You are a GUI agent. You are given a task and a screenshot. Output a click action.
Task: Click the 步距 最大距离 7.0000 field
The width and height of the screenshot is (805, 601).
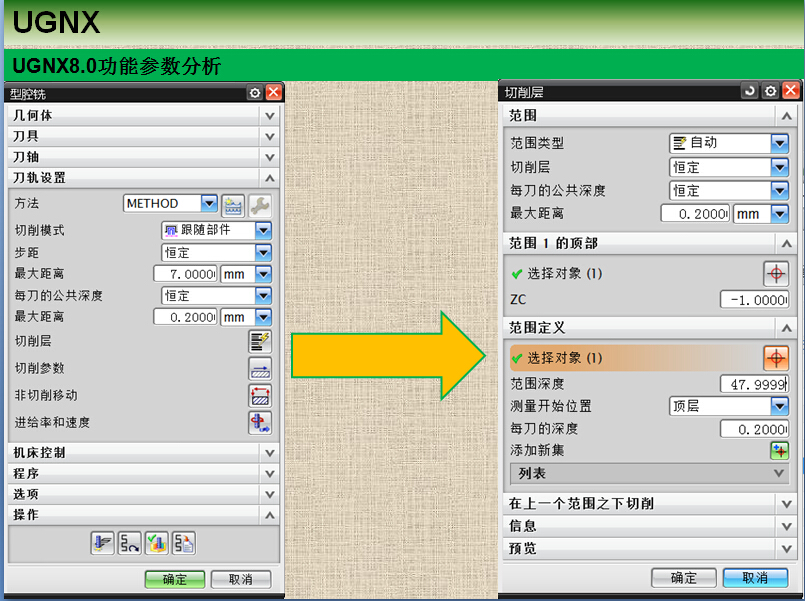[x=185, y=274]
